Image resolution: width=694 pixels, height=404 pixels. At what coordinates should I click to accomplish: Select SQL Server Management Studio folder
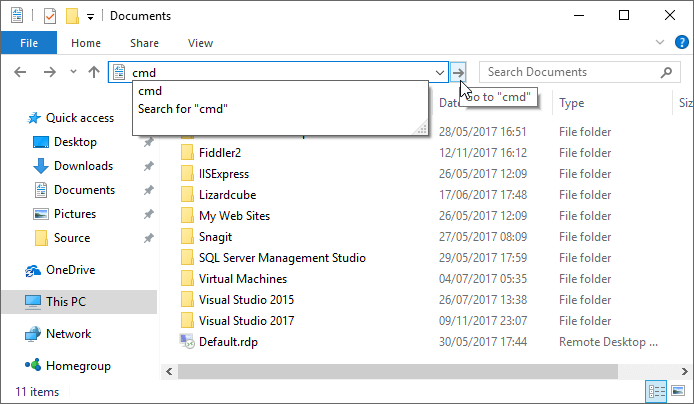pyautogui.click(x=282, y=258)
